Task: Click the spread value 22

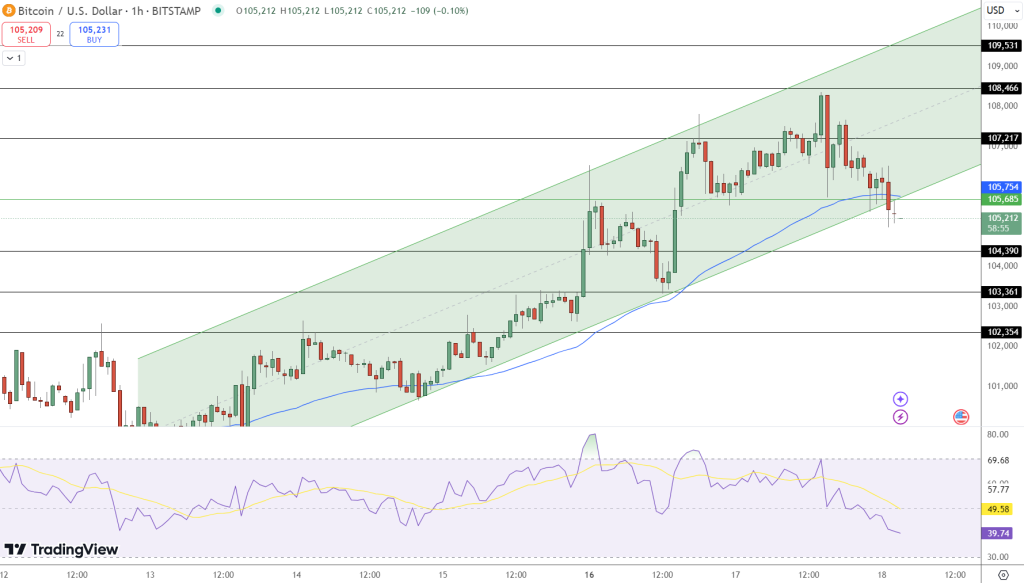Action: pos(60,34)
